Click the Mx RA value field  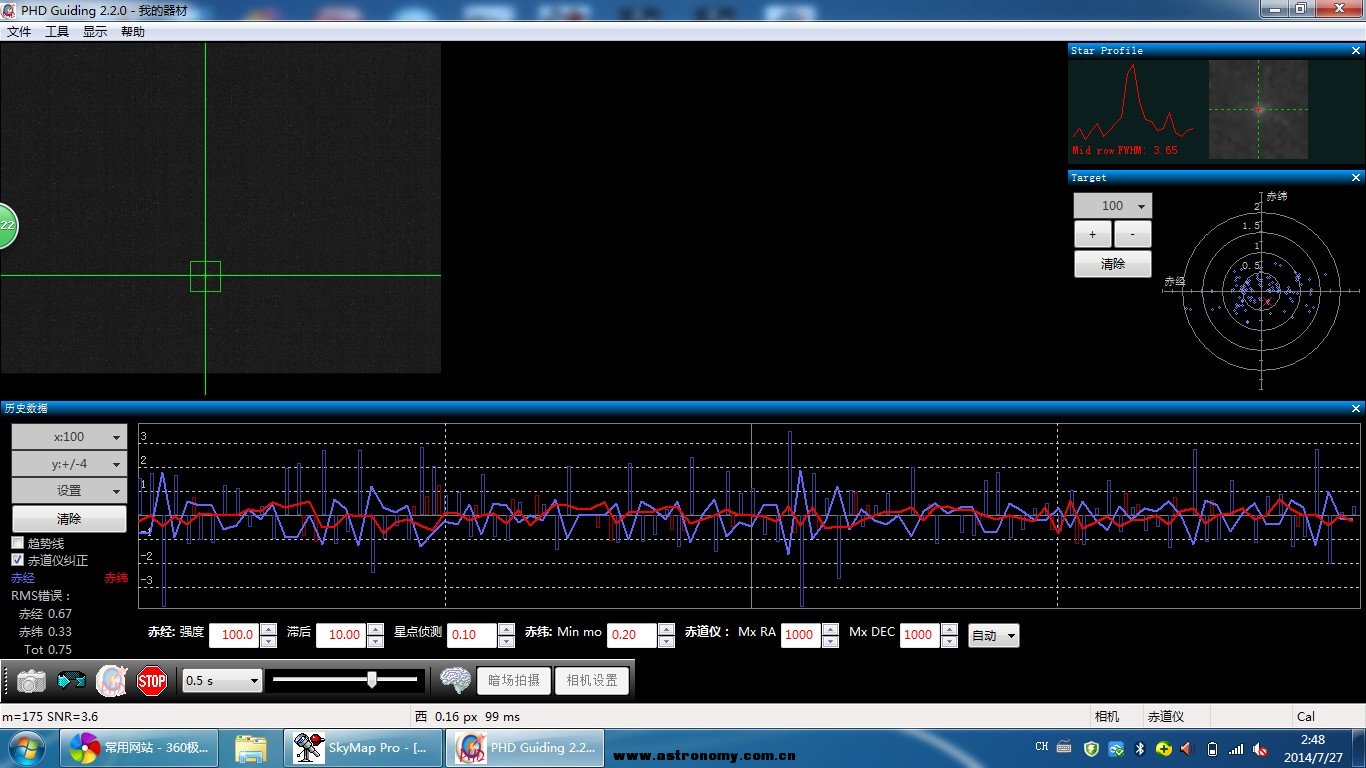tap(801, 635)
